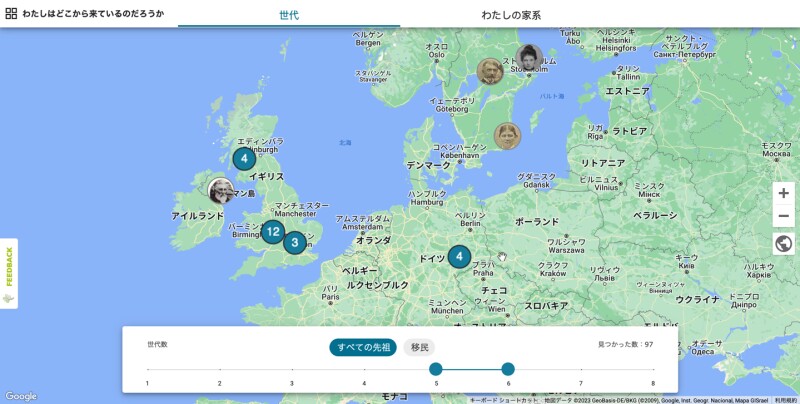Click the page title わたしはどこから来ているのだろうか
The image size is (800, 404).
tap(93, 14)
